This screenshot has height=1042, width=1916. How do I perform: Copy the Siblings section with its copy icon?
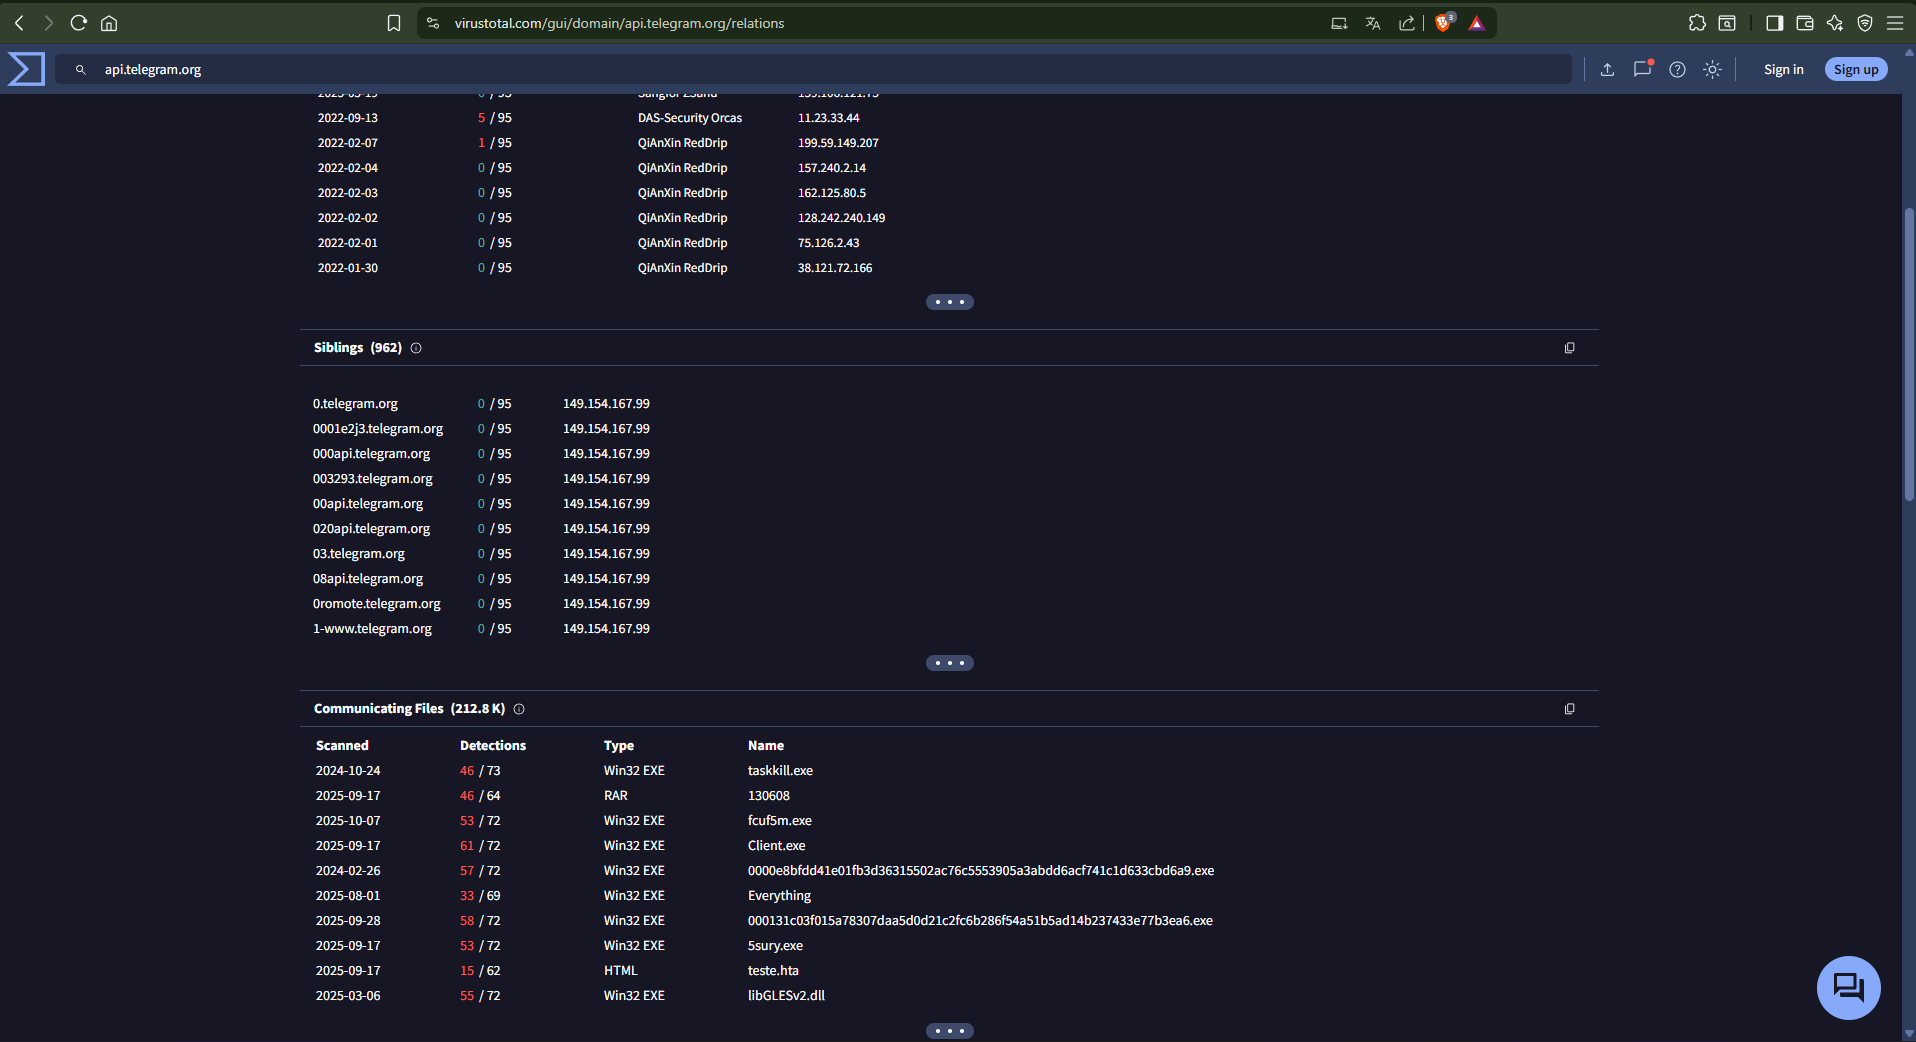coord(1569,348)
